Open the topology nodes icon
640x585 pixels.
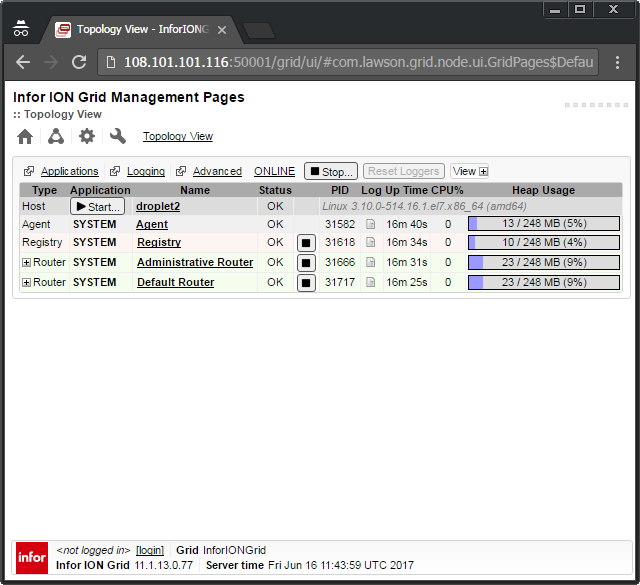(x=56, y=136)
